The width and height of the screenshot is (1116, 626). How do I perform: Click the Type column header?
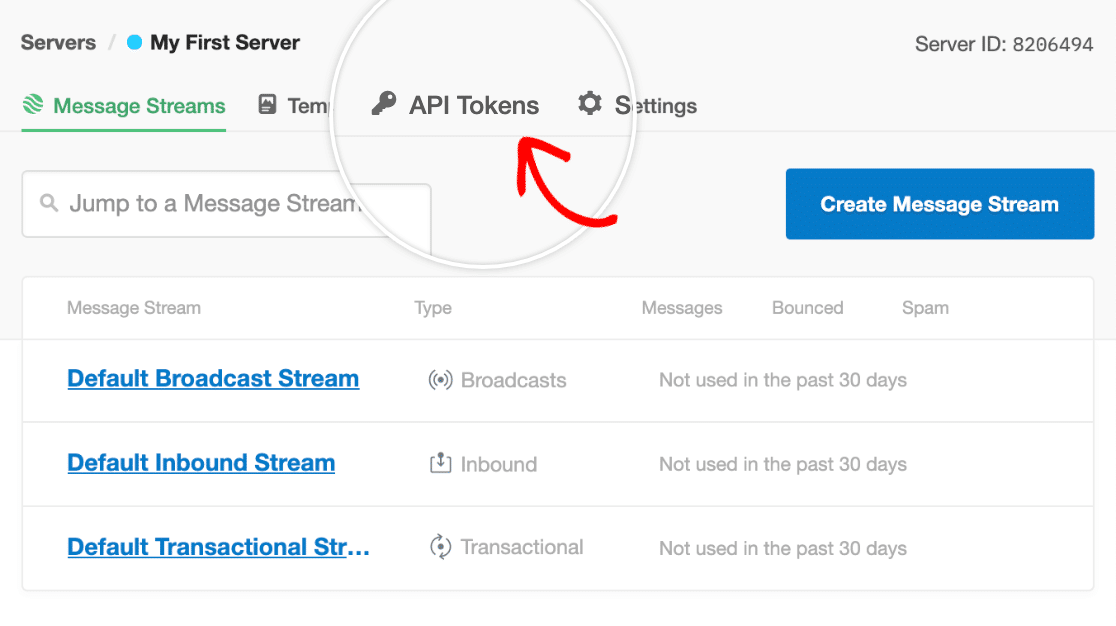click(433, 308)
